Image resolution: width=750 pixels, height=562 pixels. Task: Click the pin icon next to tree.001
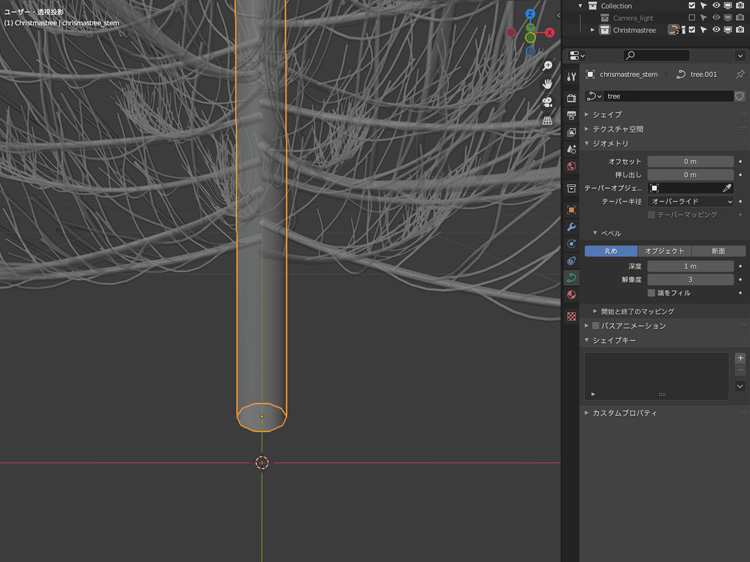coord(740,74)
